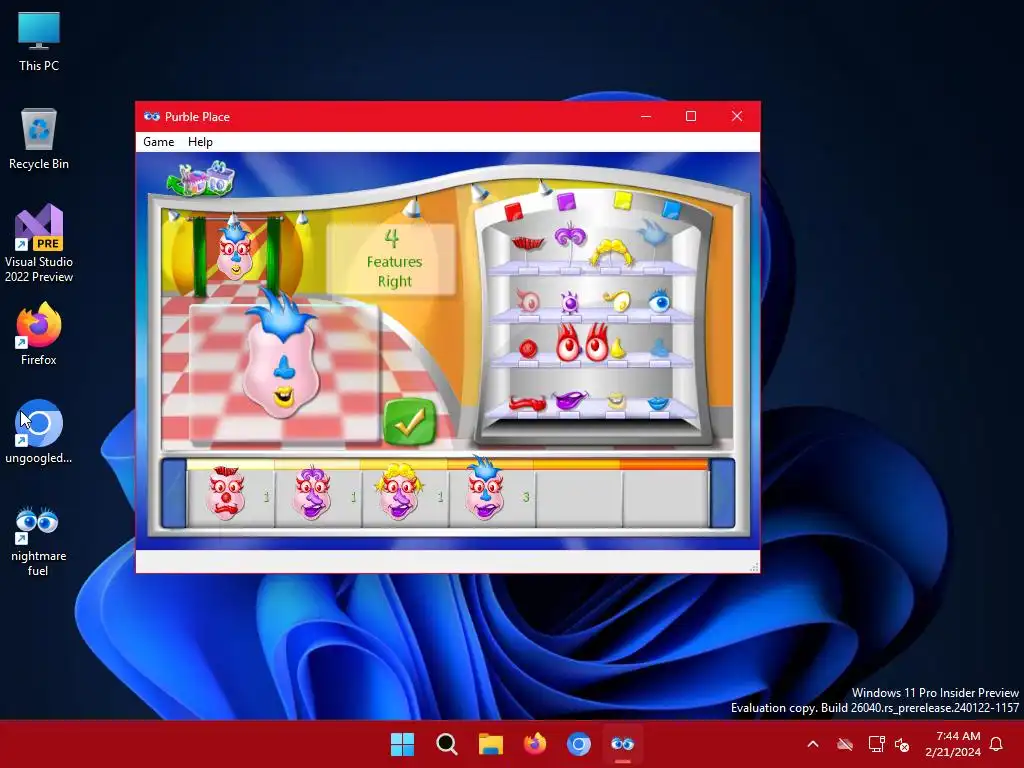Open the notification bell
Viewport: 1024px width, 768px height.
996,744
